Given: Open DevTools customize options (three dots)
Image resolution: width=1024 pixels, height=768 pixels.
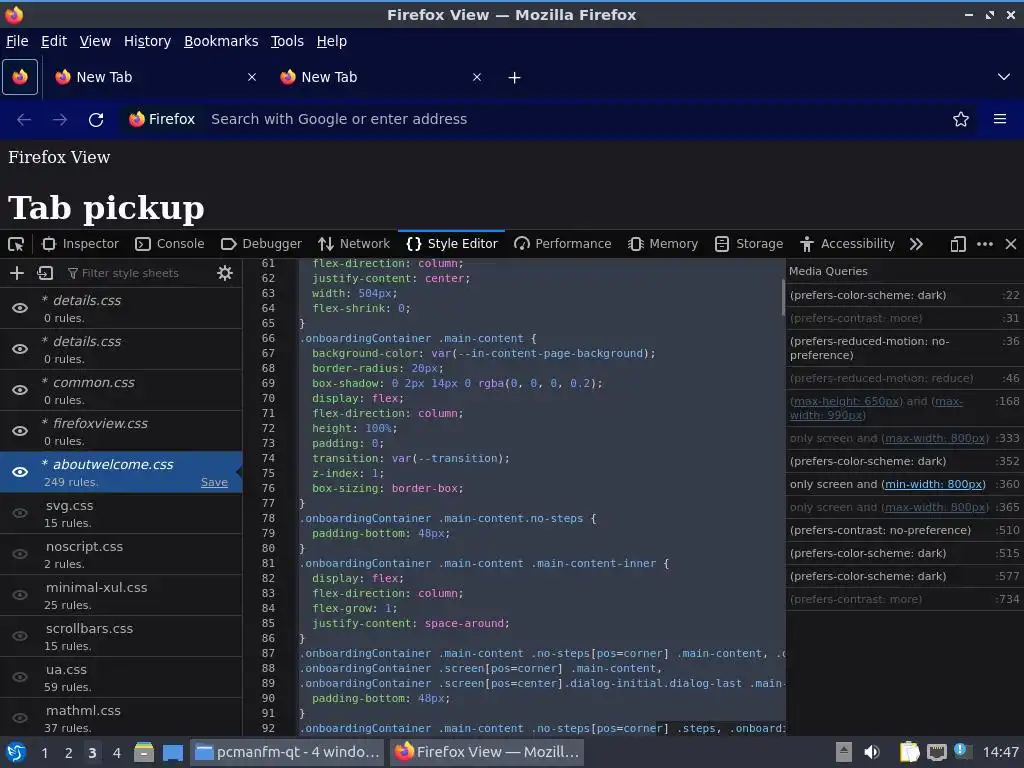Looking at the screenshot, I should pos(985,244).
